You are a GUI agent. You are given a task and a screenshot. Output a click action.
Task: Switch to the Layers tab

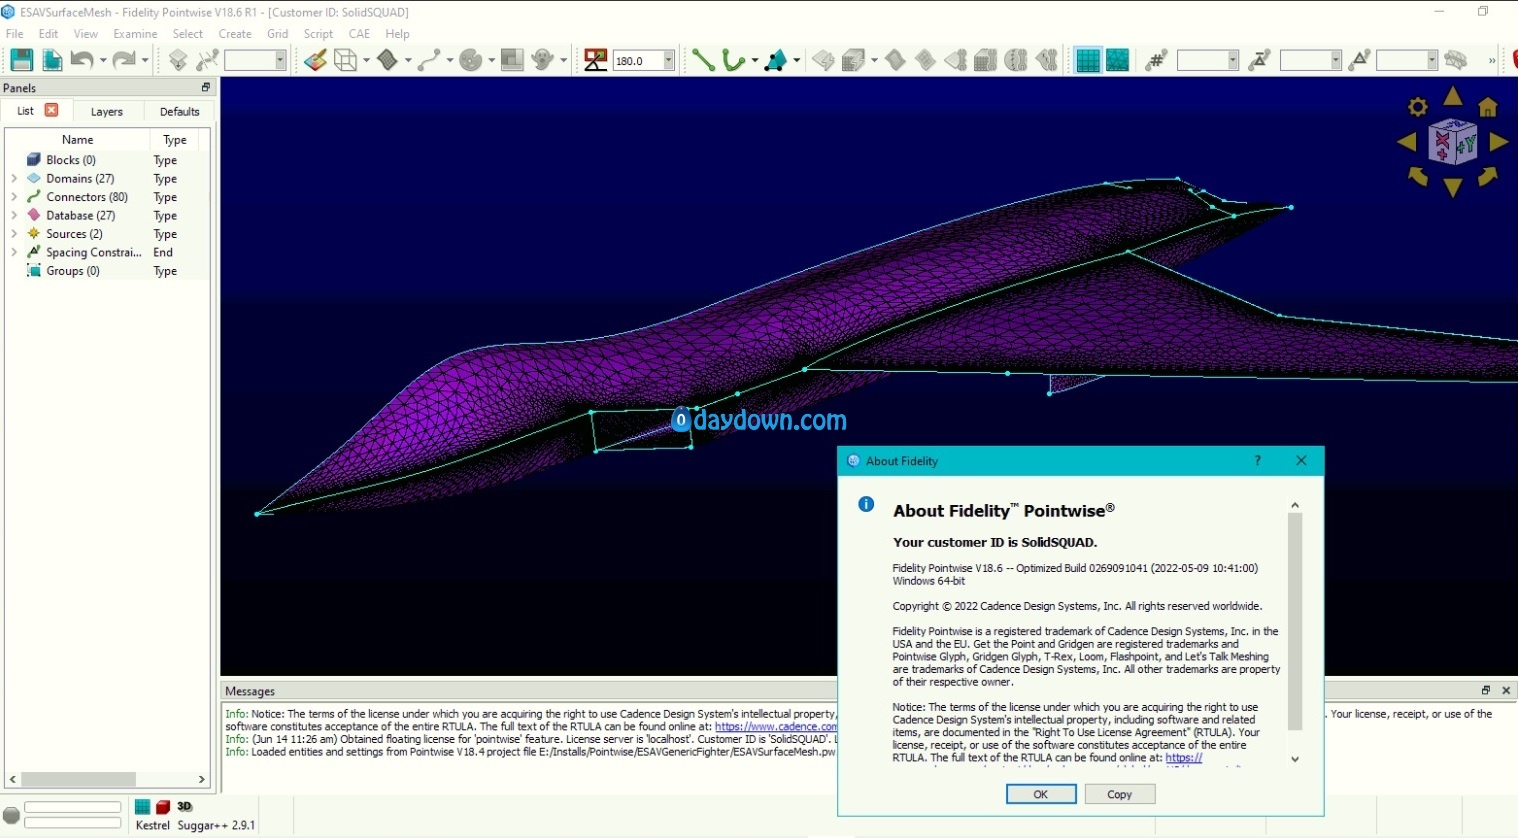[x=107, y=112]
